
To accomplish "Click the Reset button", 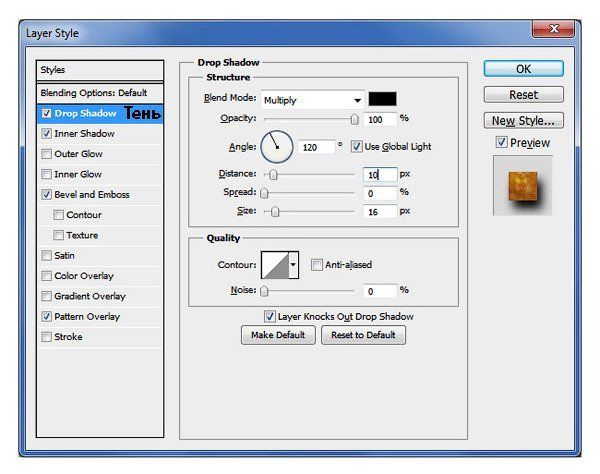I will (523, 94).
